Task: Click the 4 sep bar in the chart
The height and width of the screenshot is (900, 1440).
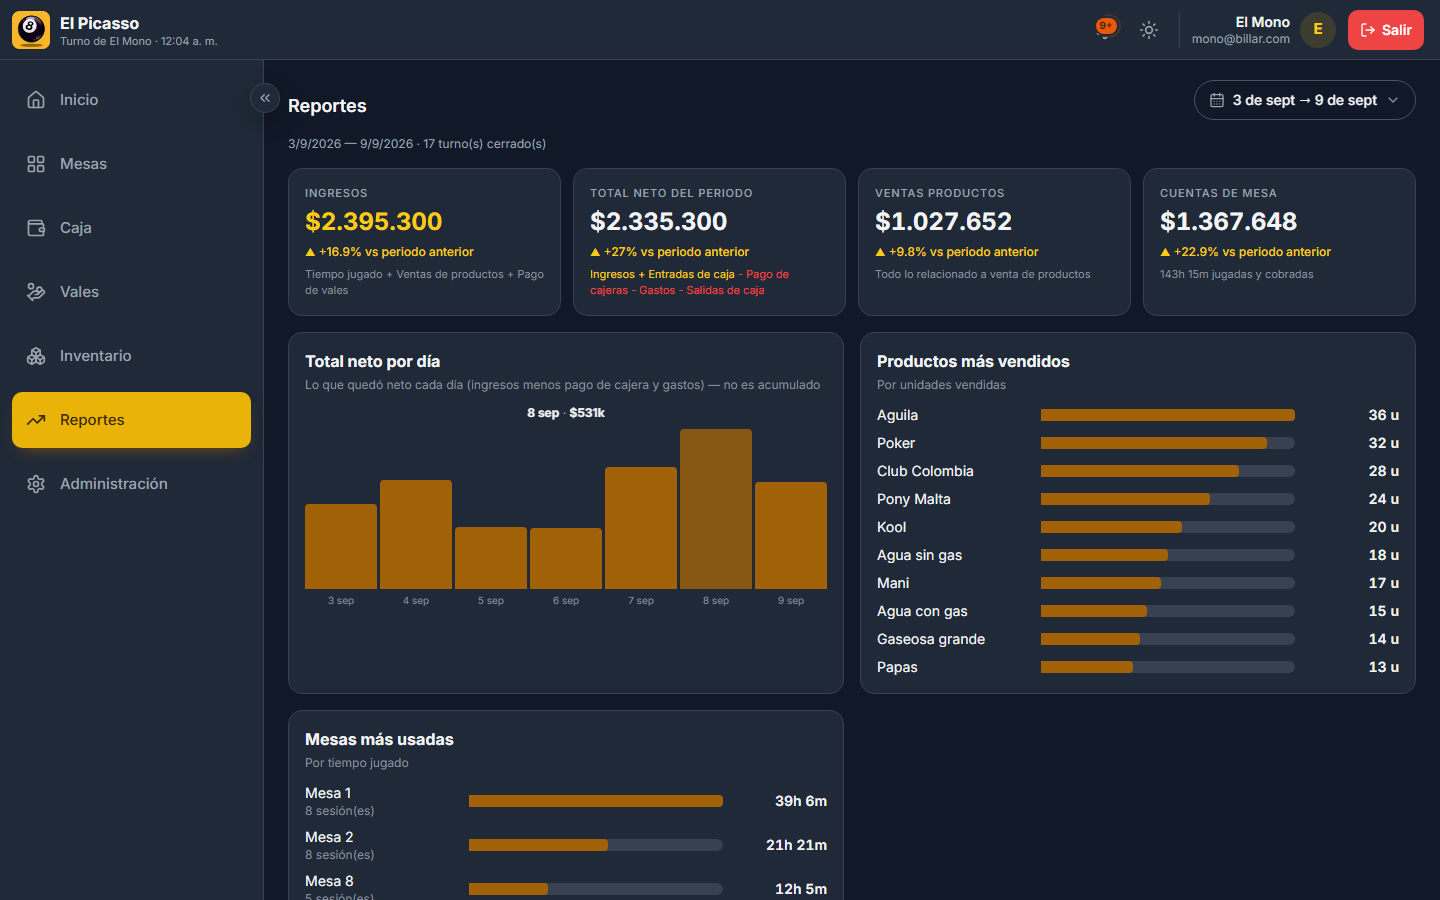Action: click(416, 534)
